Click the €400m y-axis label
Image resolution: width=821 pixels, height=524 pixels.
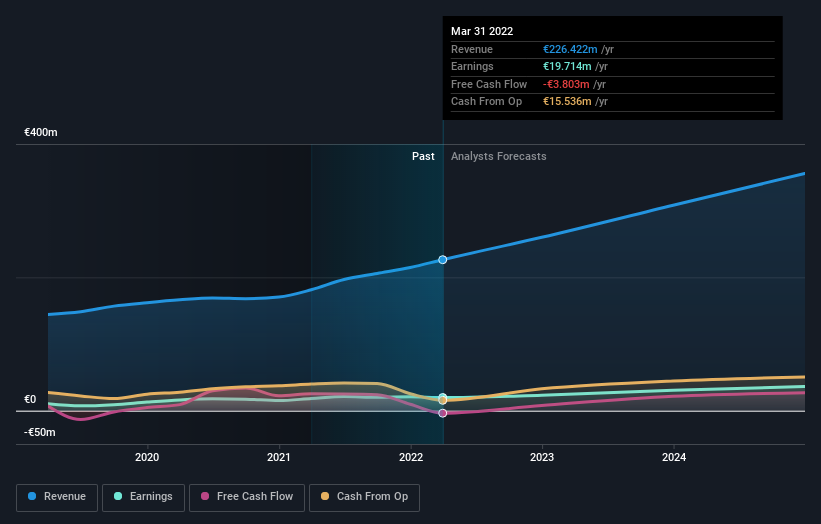coord(41,132)
